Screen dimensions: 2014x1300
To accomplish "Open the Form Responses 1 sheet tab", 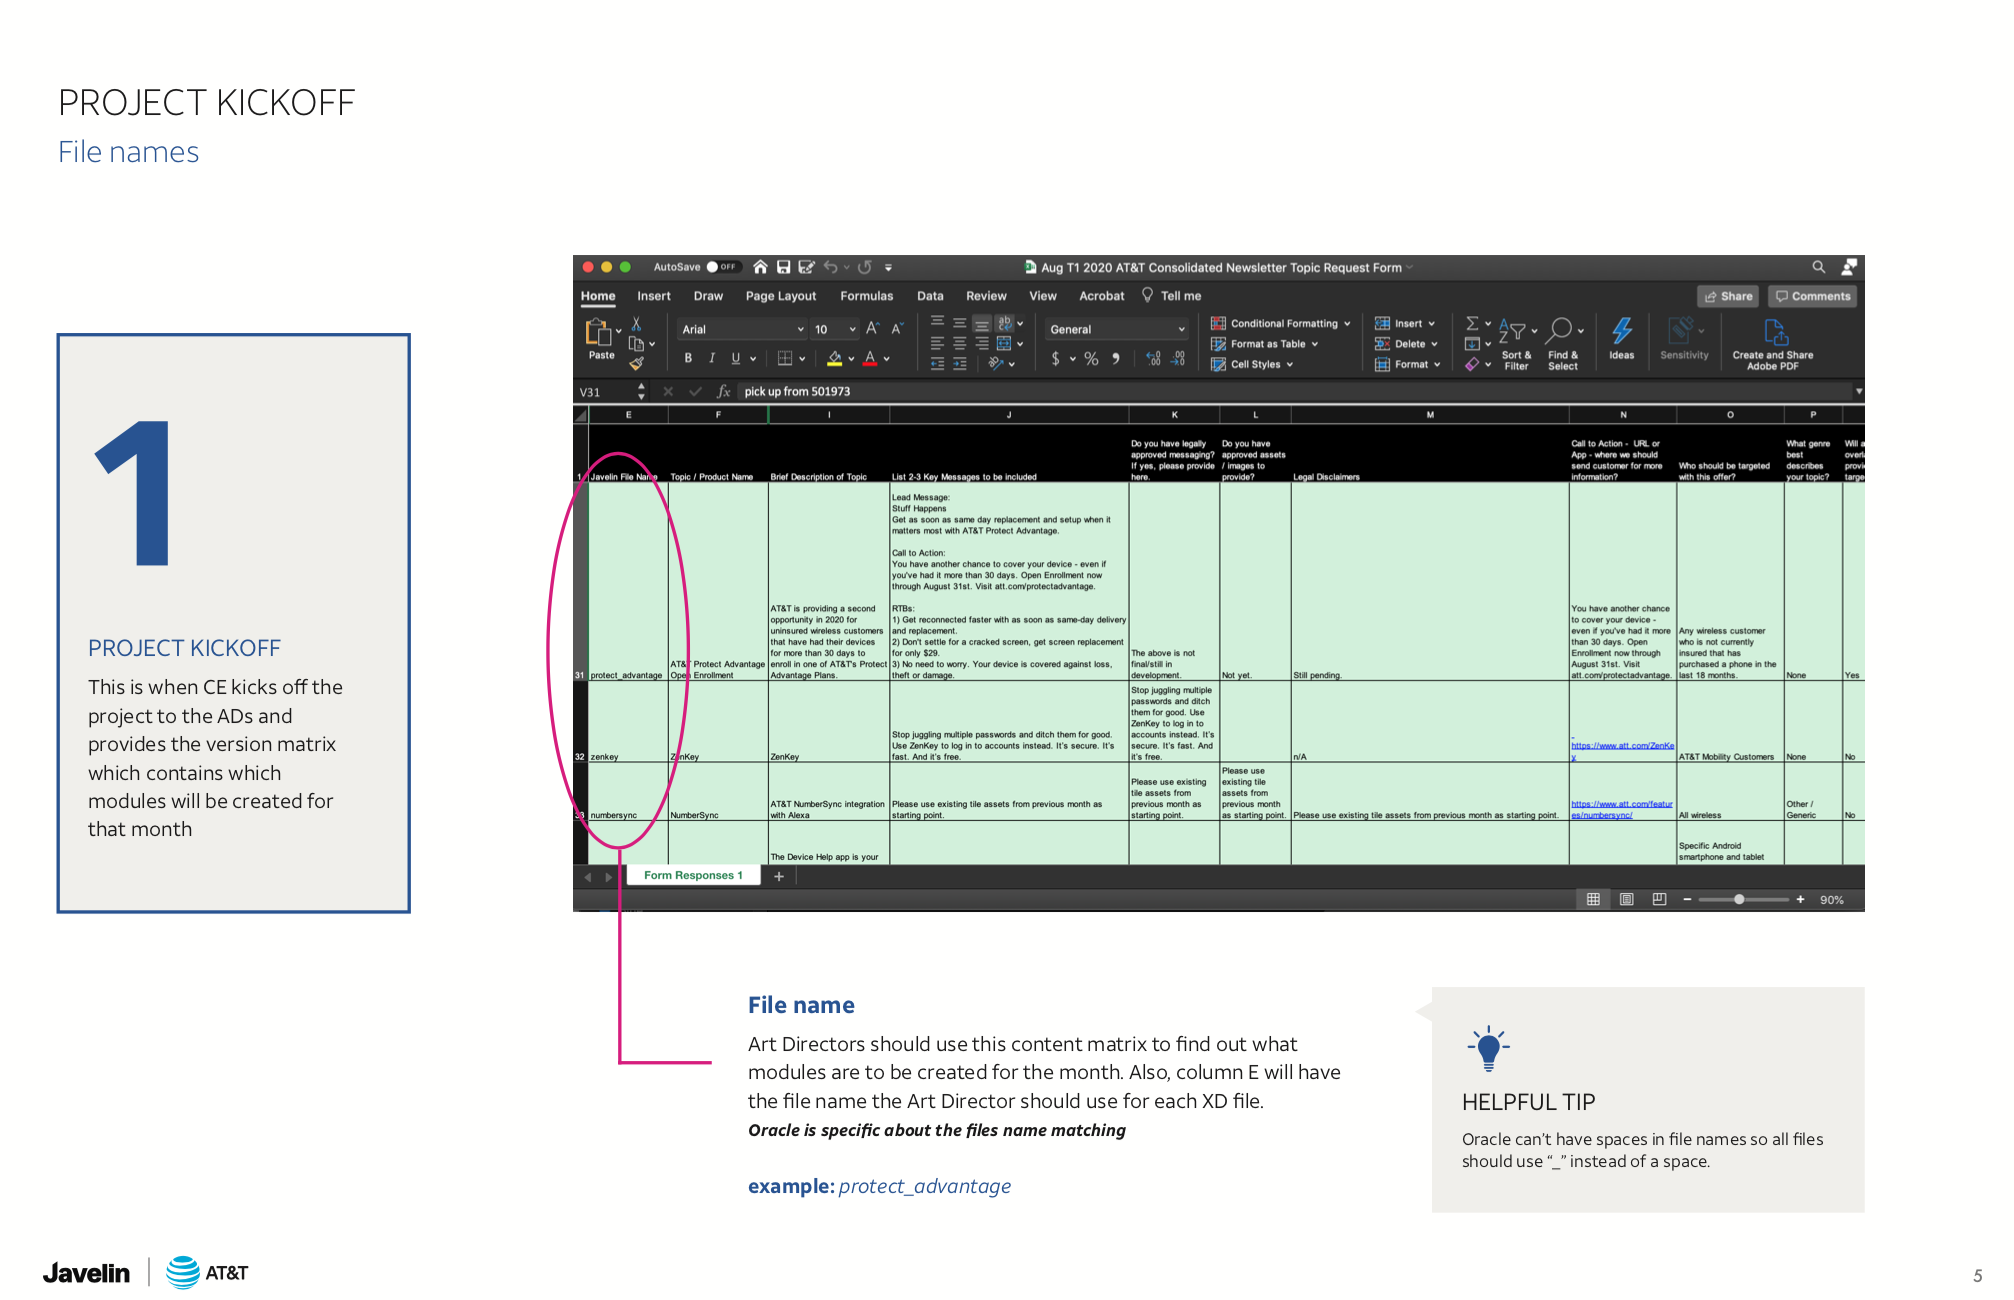I will pos(693,875).
